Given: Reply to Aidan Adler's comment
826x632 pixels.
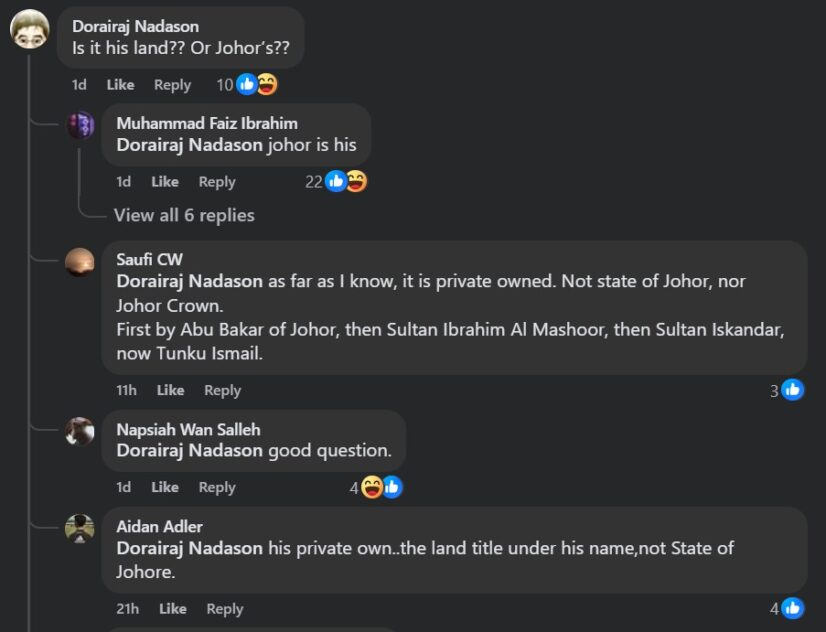Looking at the screenshot, I should pos(225,608).
